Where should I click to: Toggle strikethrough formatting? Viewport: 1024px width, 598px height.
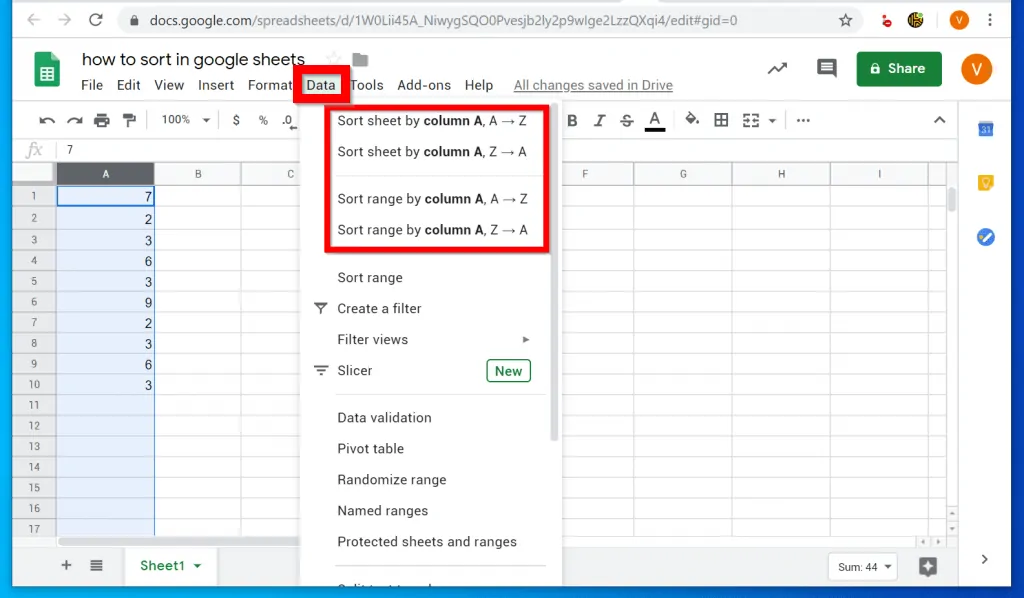pos(626,120)
